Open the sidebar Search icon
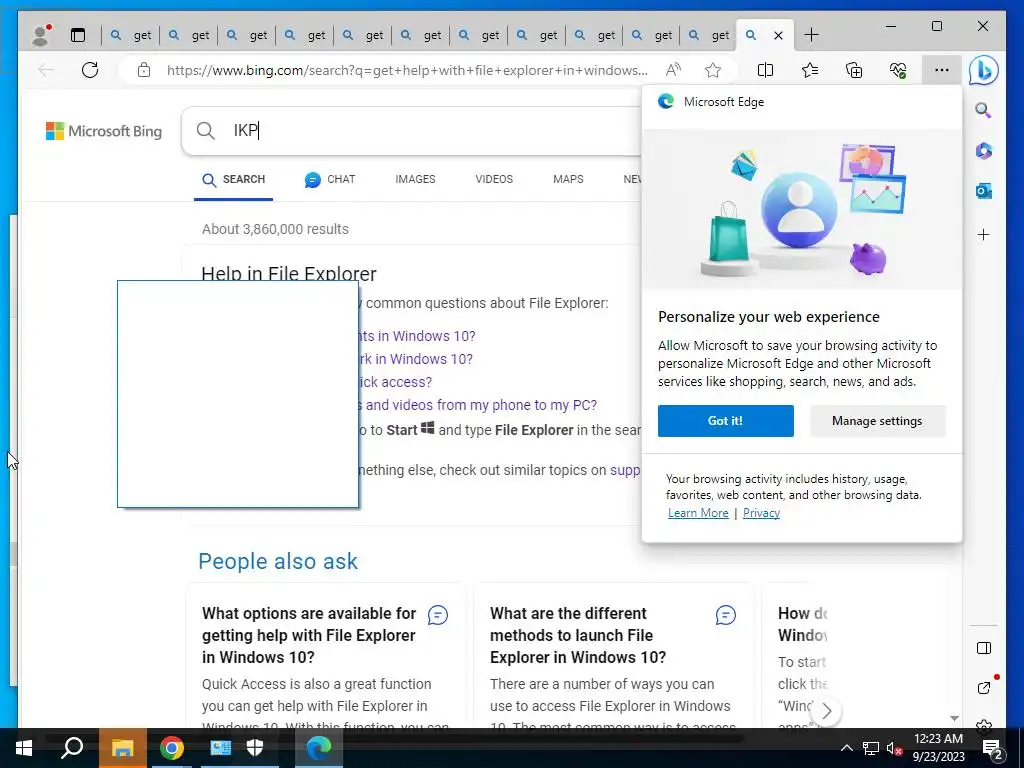The image size is (1024, 768). coord(984,110)
